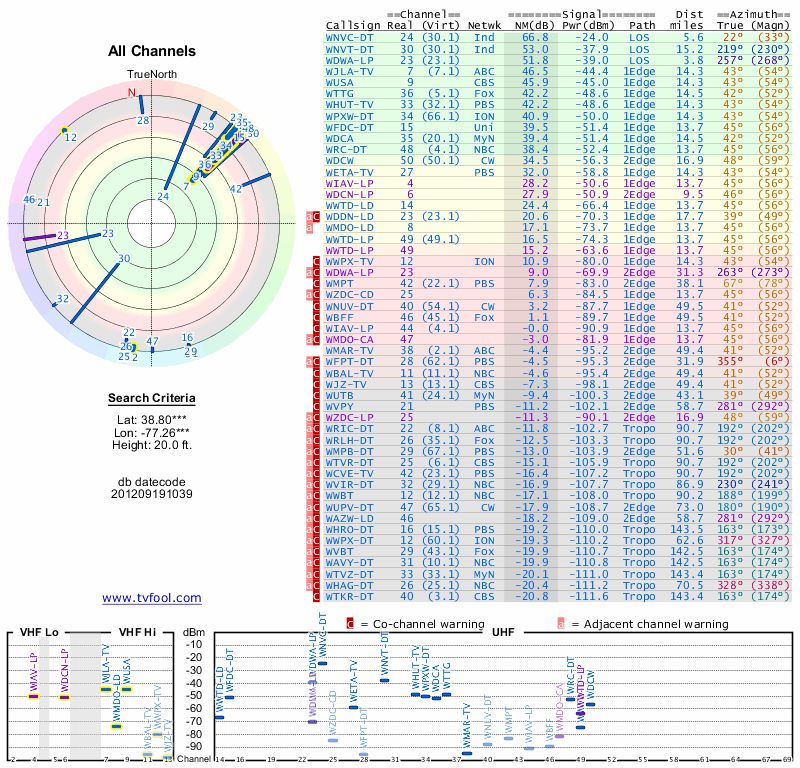Select WETA-TV callsign in the table
This screenshot has height=768, width=800.
349,172
